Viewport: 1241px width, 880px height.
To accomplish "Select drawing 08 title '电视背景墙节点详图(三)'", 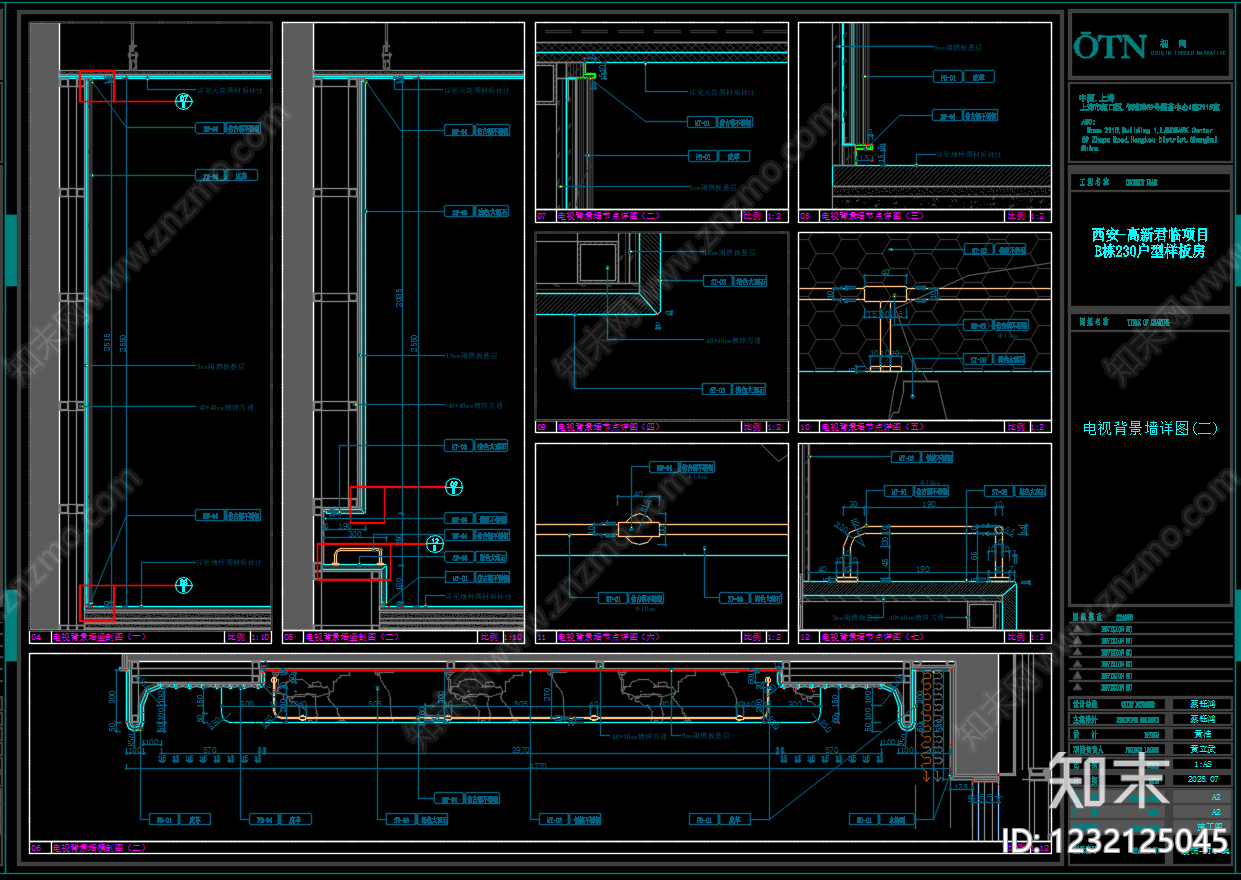I will click(872, 215).
